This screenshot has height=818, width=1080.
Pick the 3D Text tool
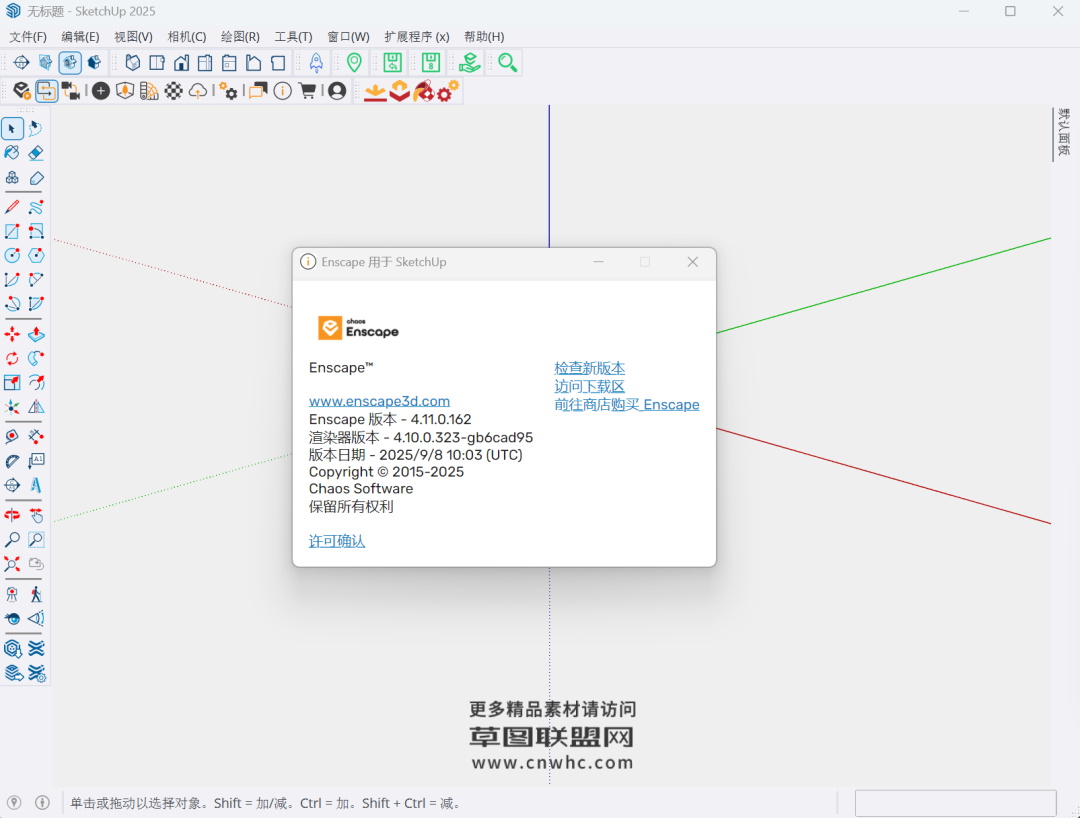[36, 485]
